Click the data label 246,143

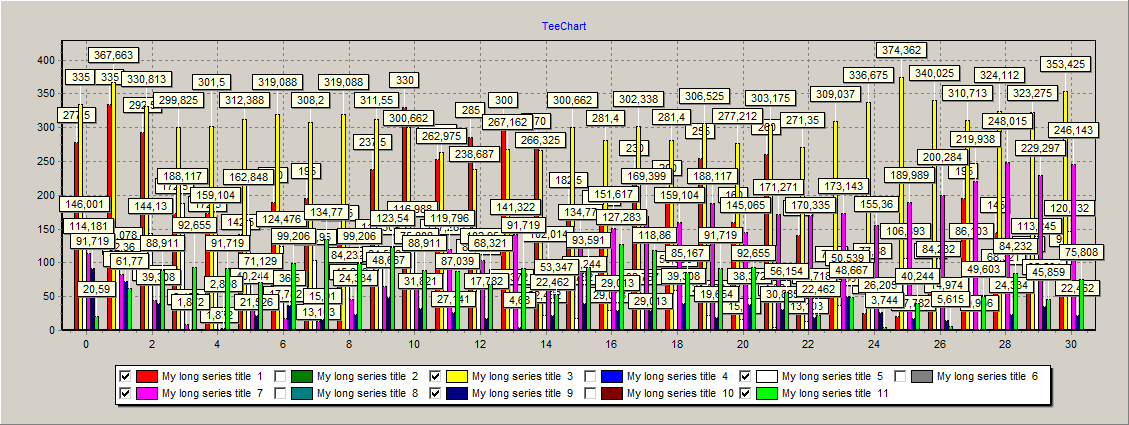pyautogui.click(x=1074, y=130)
